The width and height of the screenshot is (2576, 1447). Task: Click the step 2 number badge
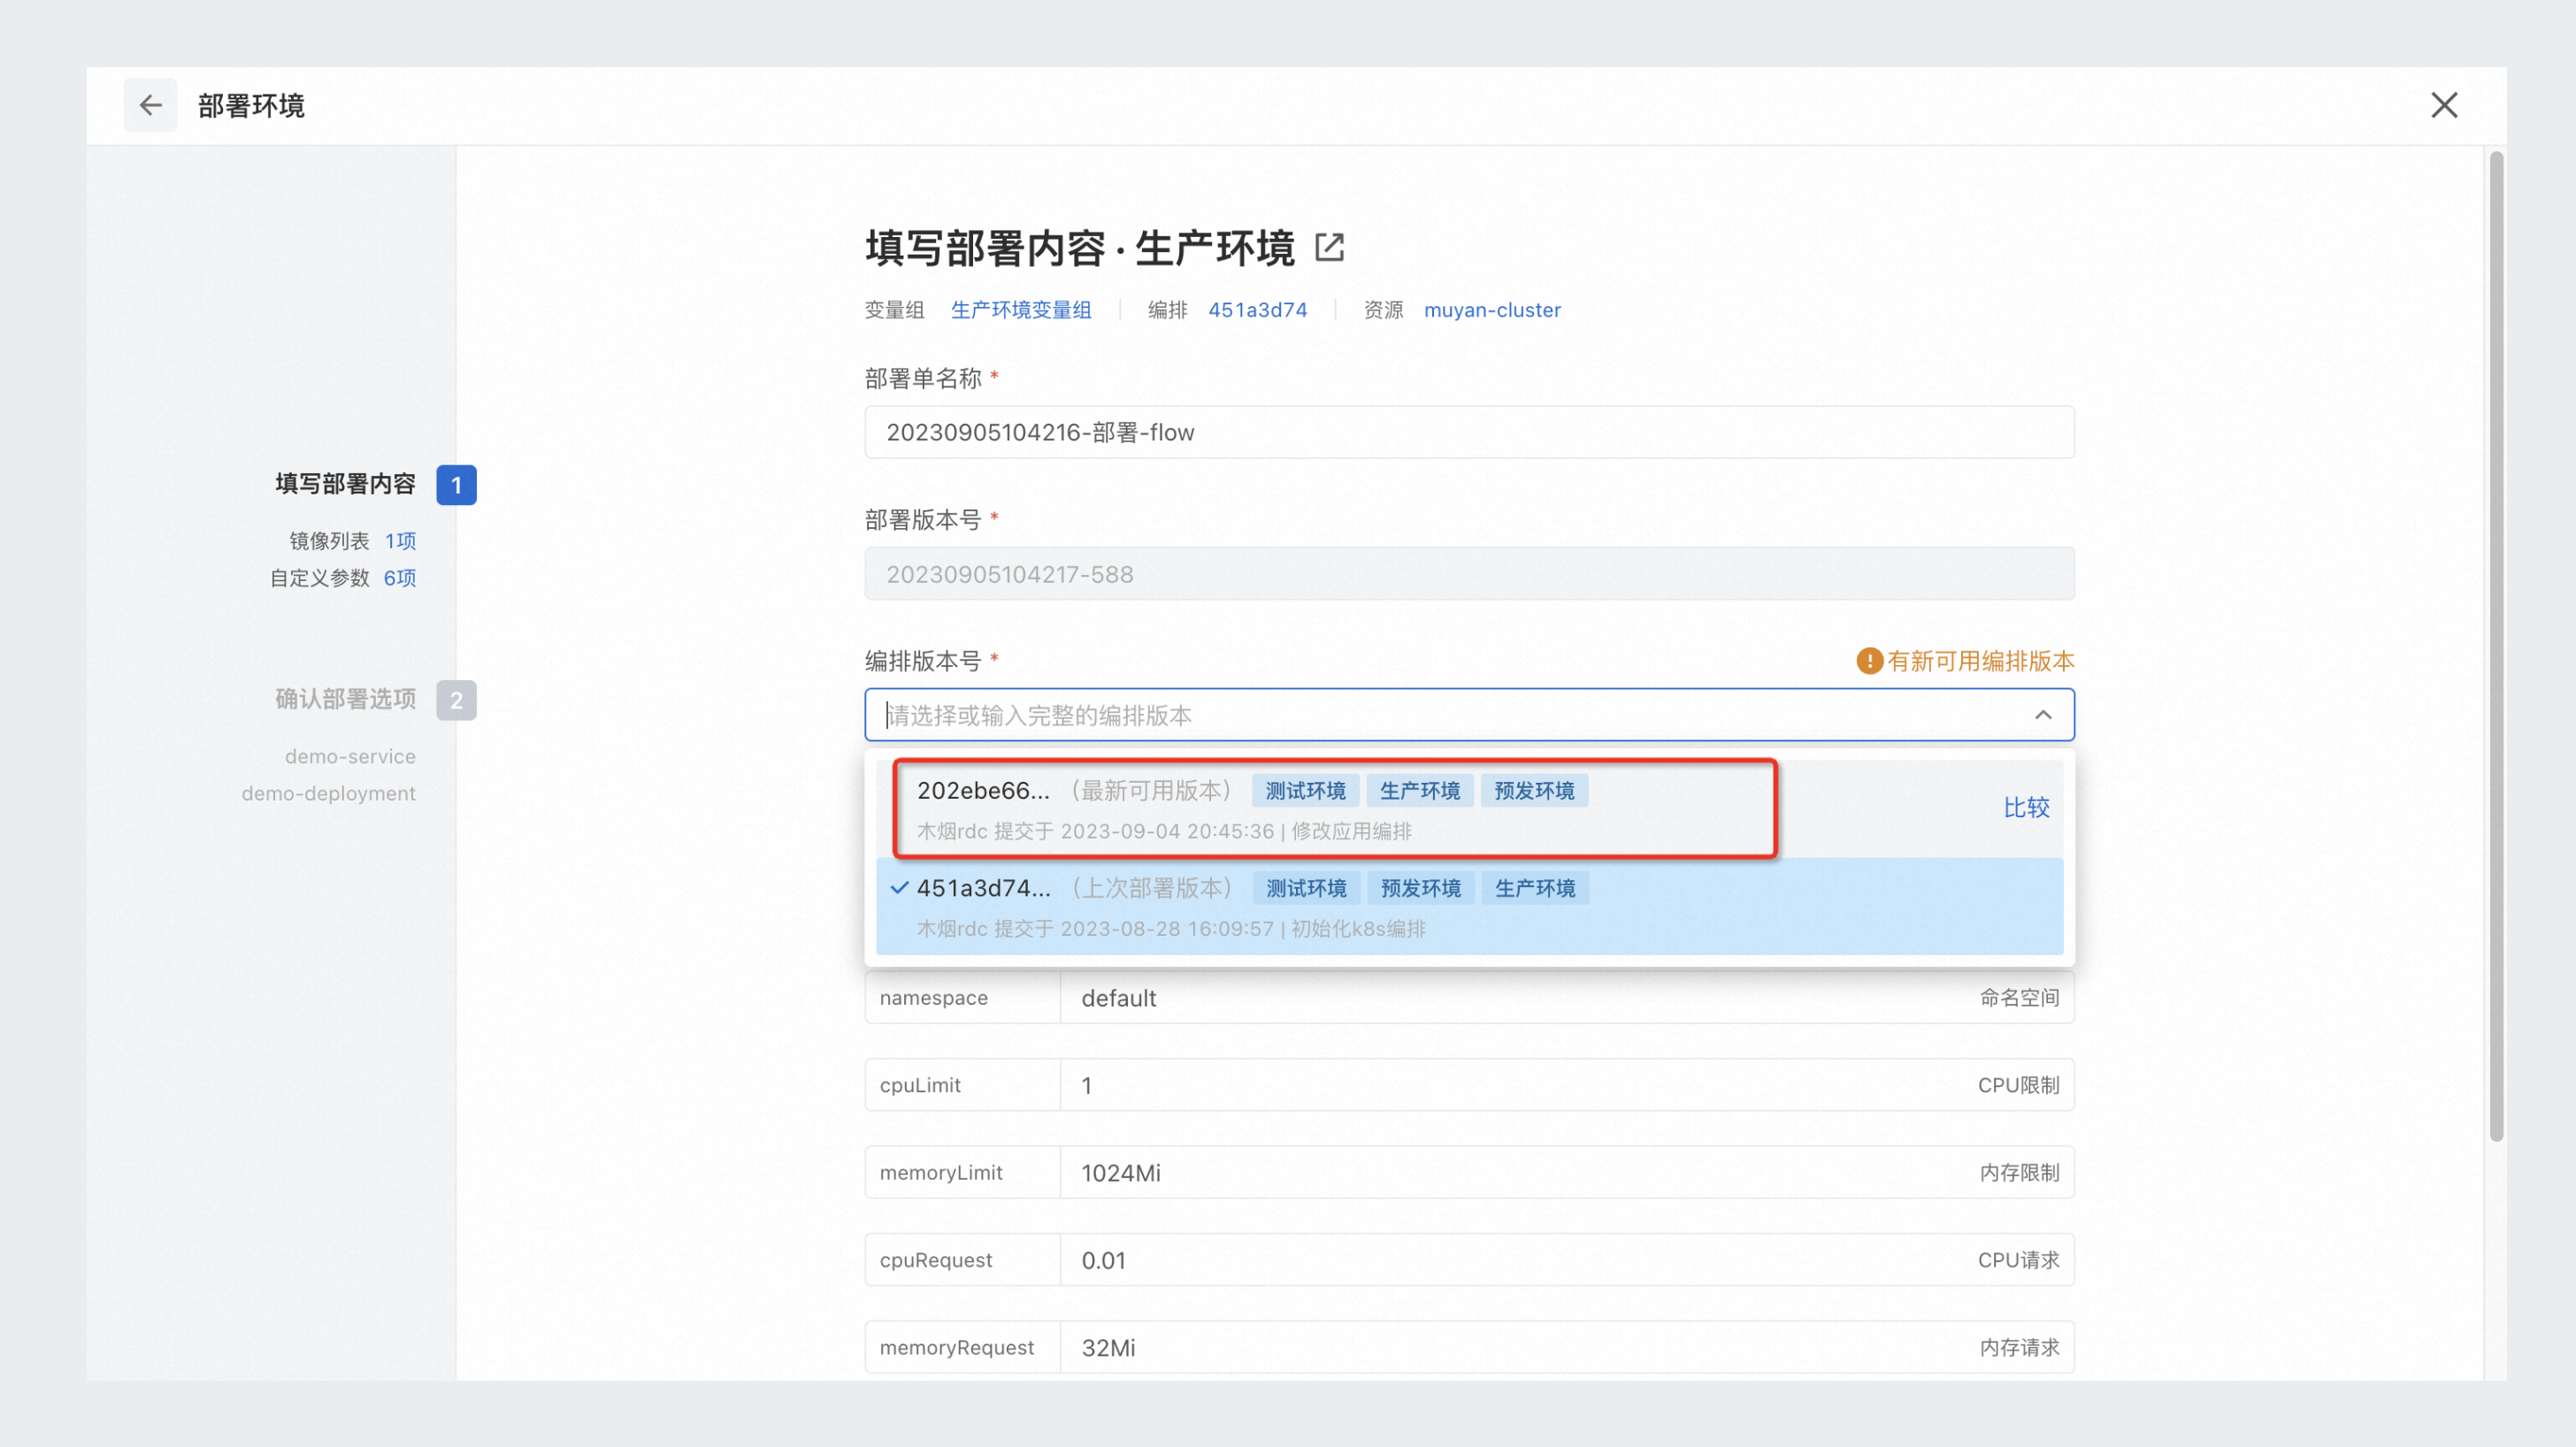[x=456, y=700]
